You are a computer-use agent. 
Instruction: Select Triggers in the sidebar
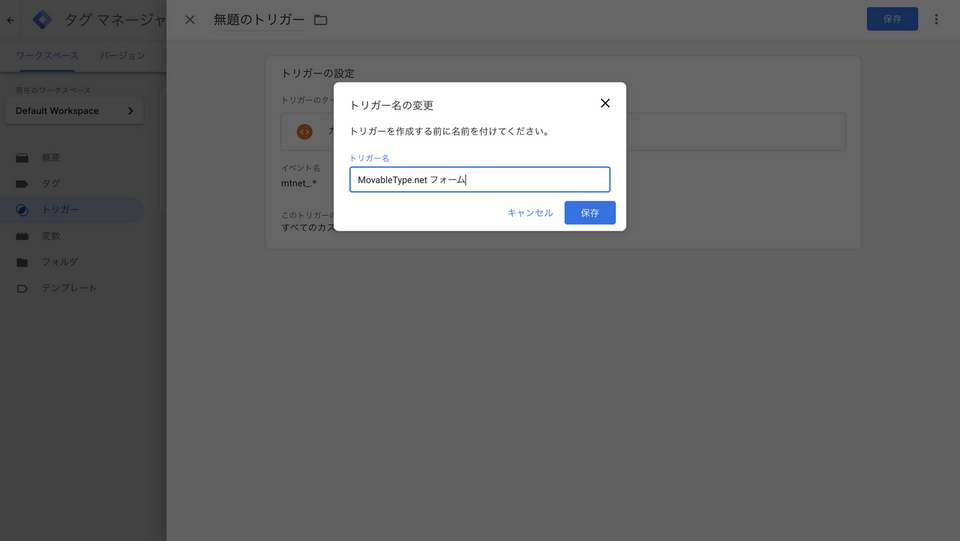click(x=60, y=210)
